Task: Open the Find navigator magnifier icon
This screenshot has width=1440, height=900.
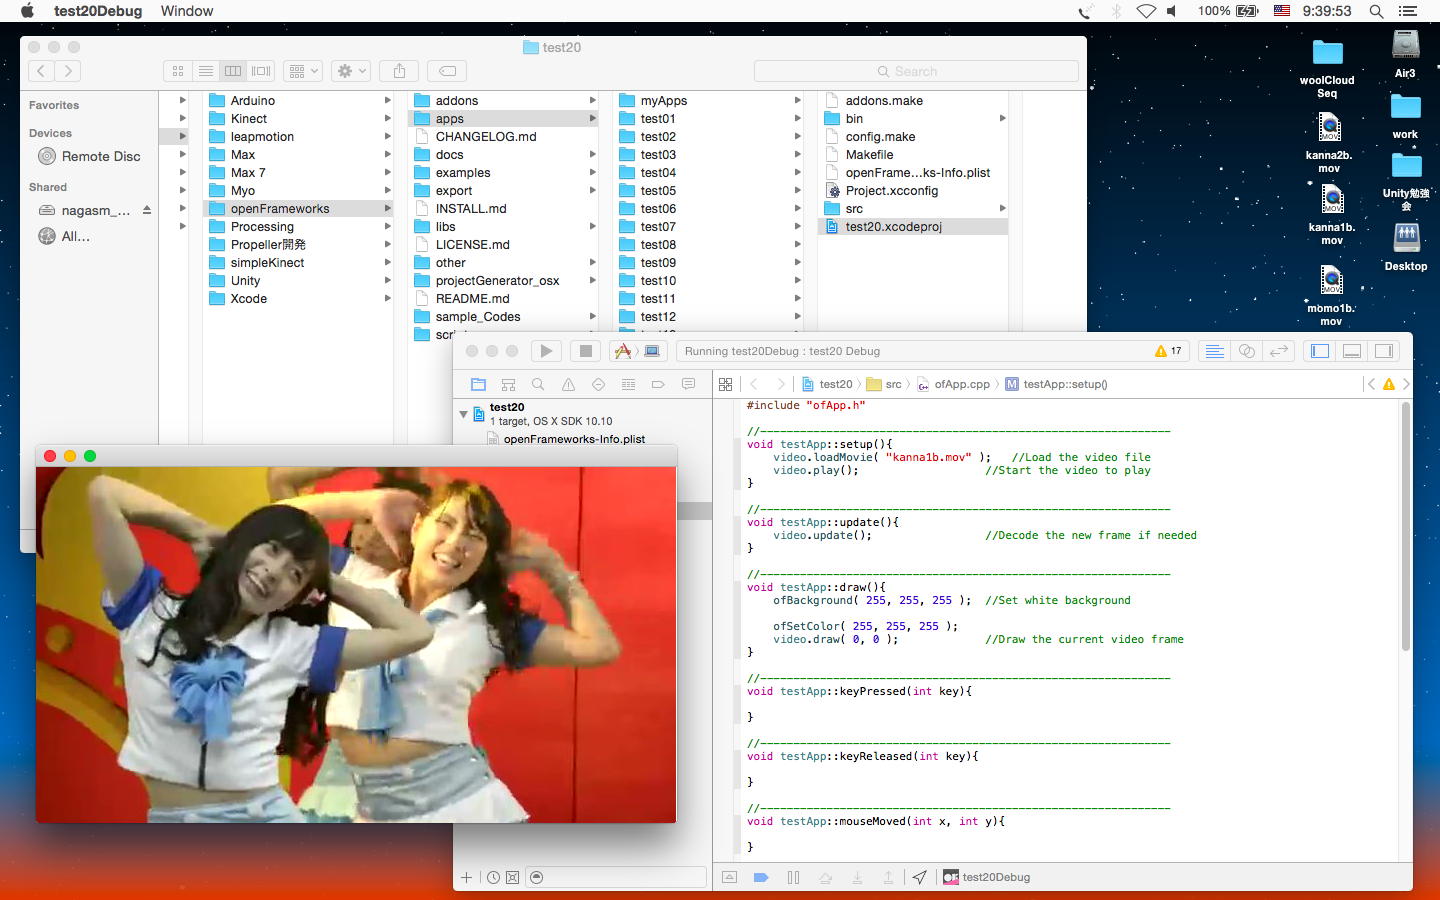Action: pos(538,384)
